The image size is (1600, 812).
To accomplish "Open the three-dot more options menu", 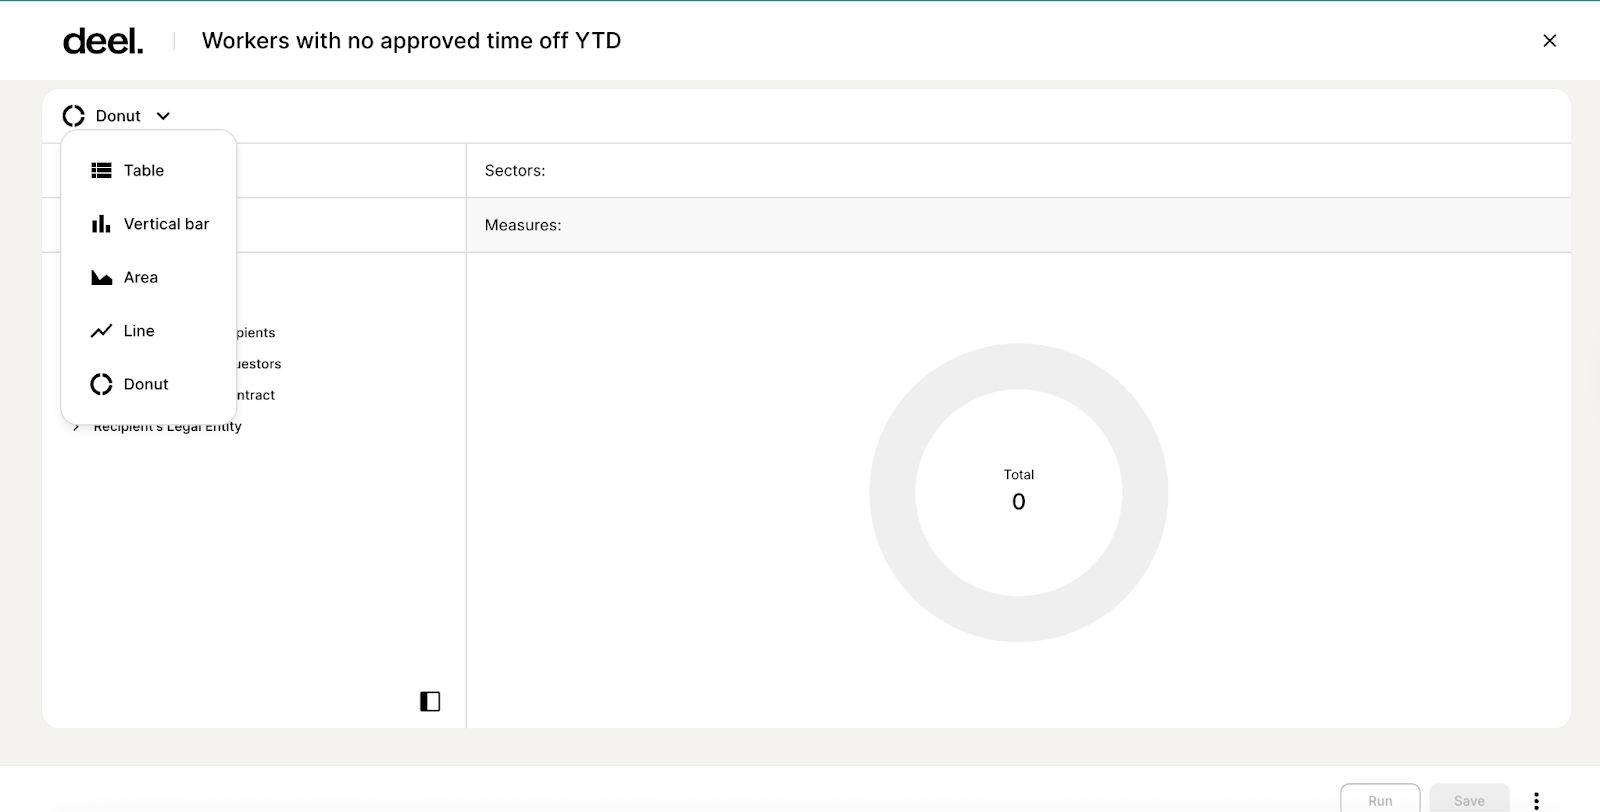I will [x=1536, y=800].
